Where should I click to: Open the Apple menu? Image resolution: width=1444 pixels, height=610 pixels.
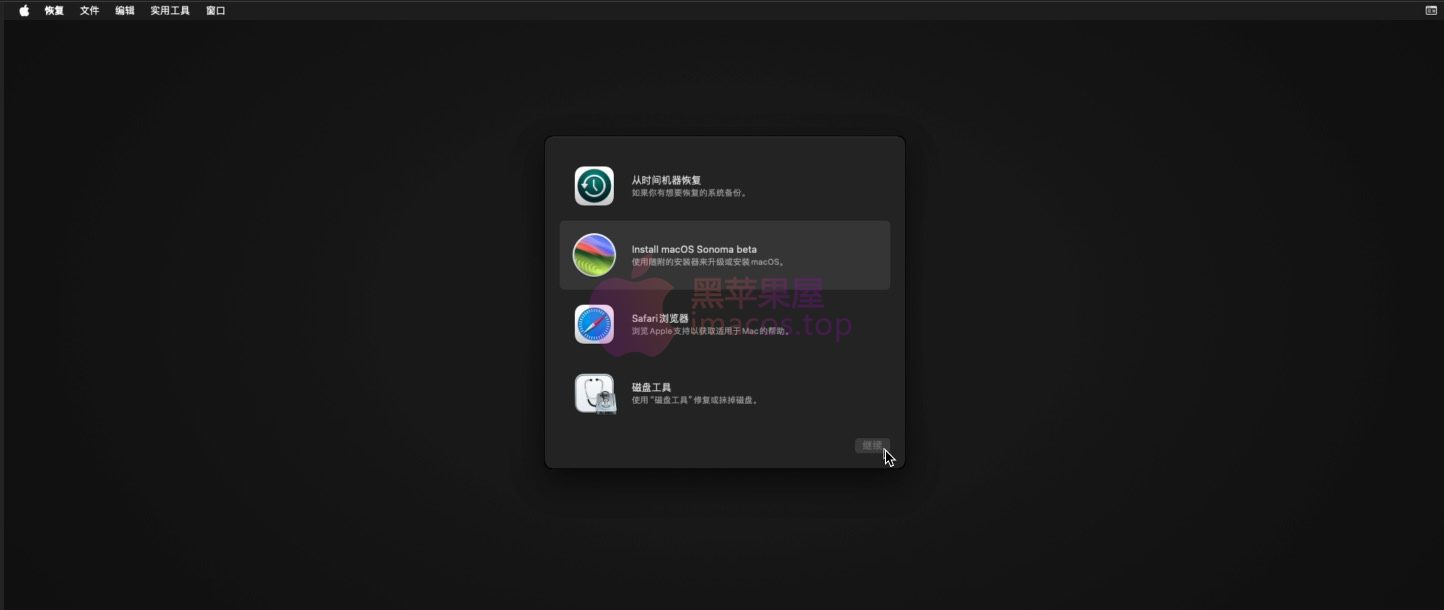(x=24, y=10)
